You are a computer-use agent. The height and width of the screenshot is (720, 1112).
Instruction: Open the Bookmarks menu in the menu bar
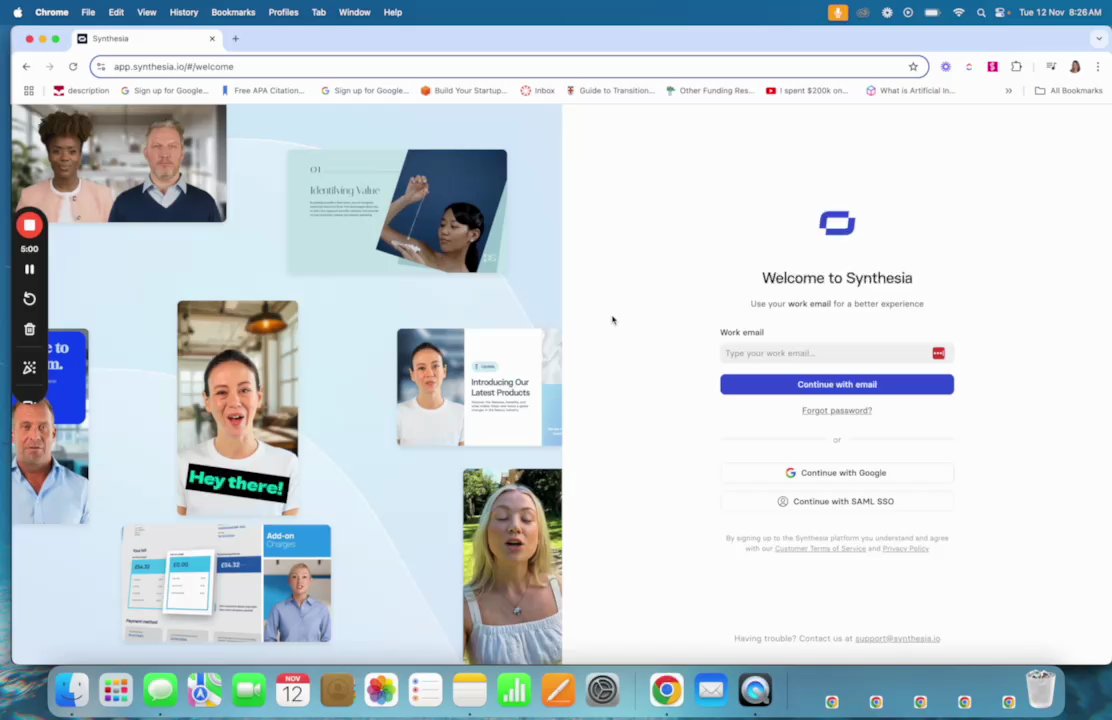(233, 12)
